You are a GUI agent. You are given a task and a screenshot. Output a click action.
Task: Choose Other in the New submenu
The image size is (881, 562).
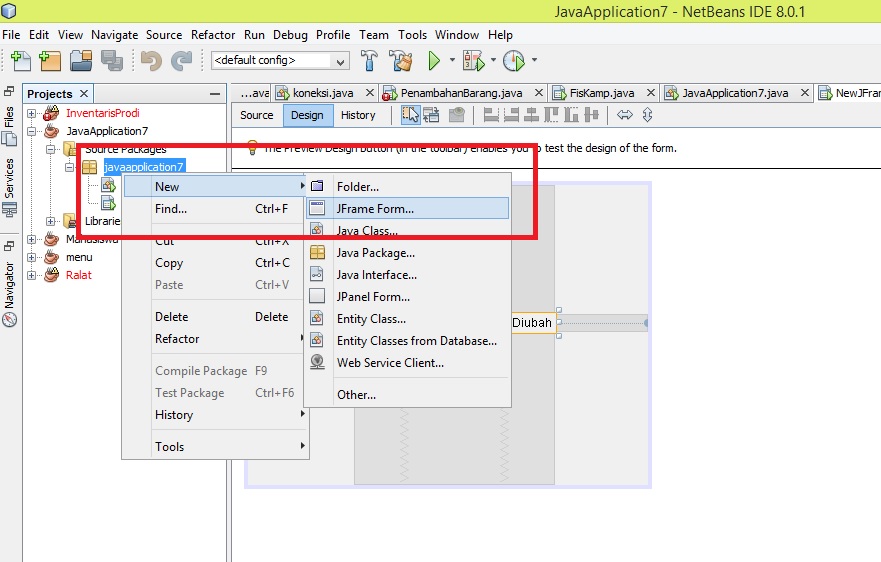click(407, 395)
